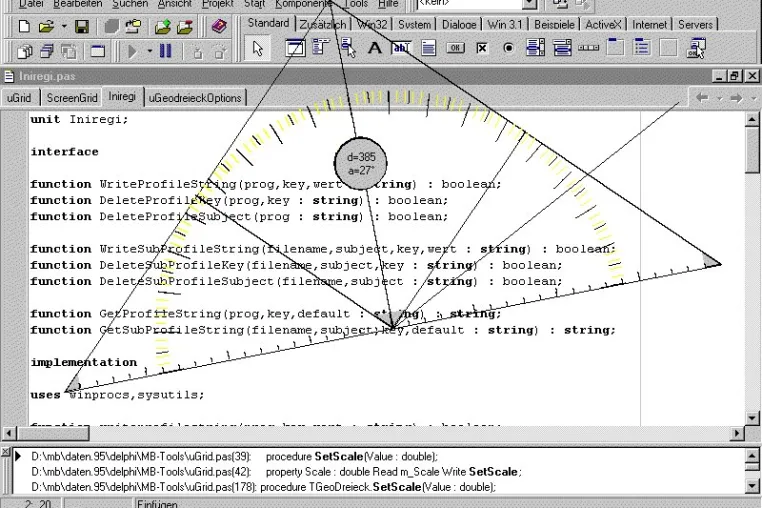Create a new form with the blank-window icon

[x=98, y=51]
